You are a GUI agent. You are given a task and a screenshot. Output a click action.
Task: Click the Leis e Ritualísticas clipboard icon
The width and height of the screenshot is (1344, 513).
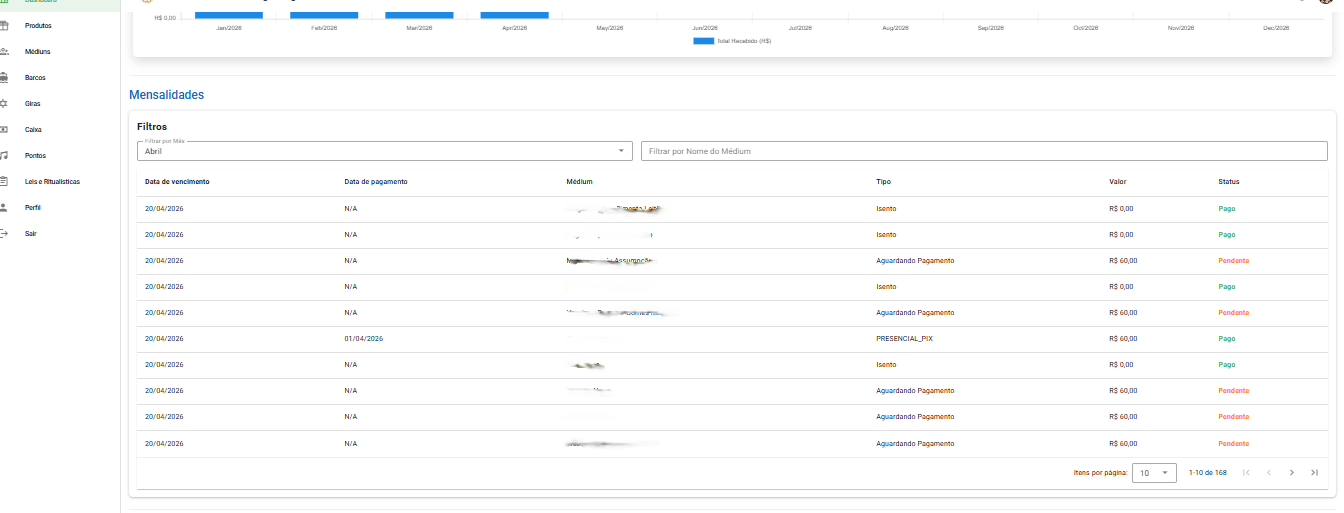point(4,181)
